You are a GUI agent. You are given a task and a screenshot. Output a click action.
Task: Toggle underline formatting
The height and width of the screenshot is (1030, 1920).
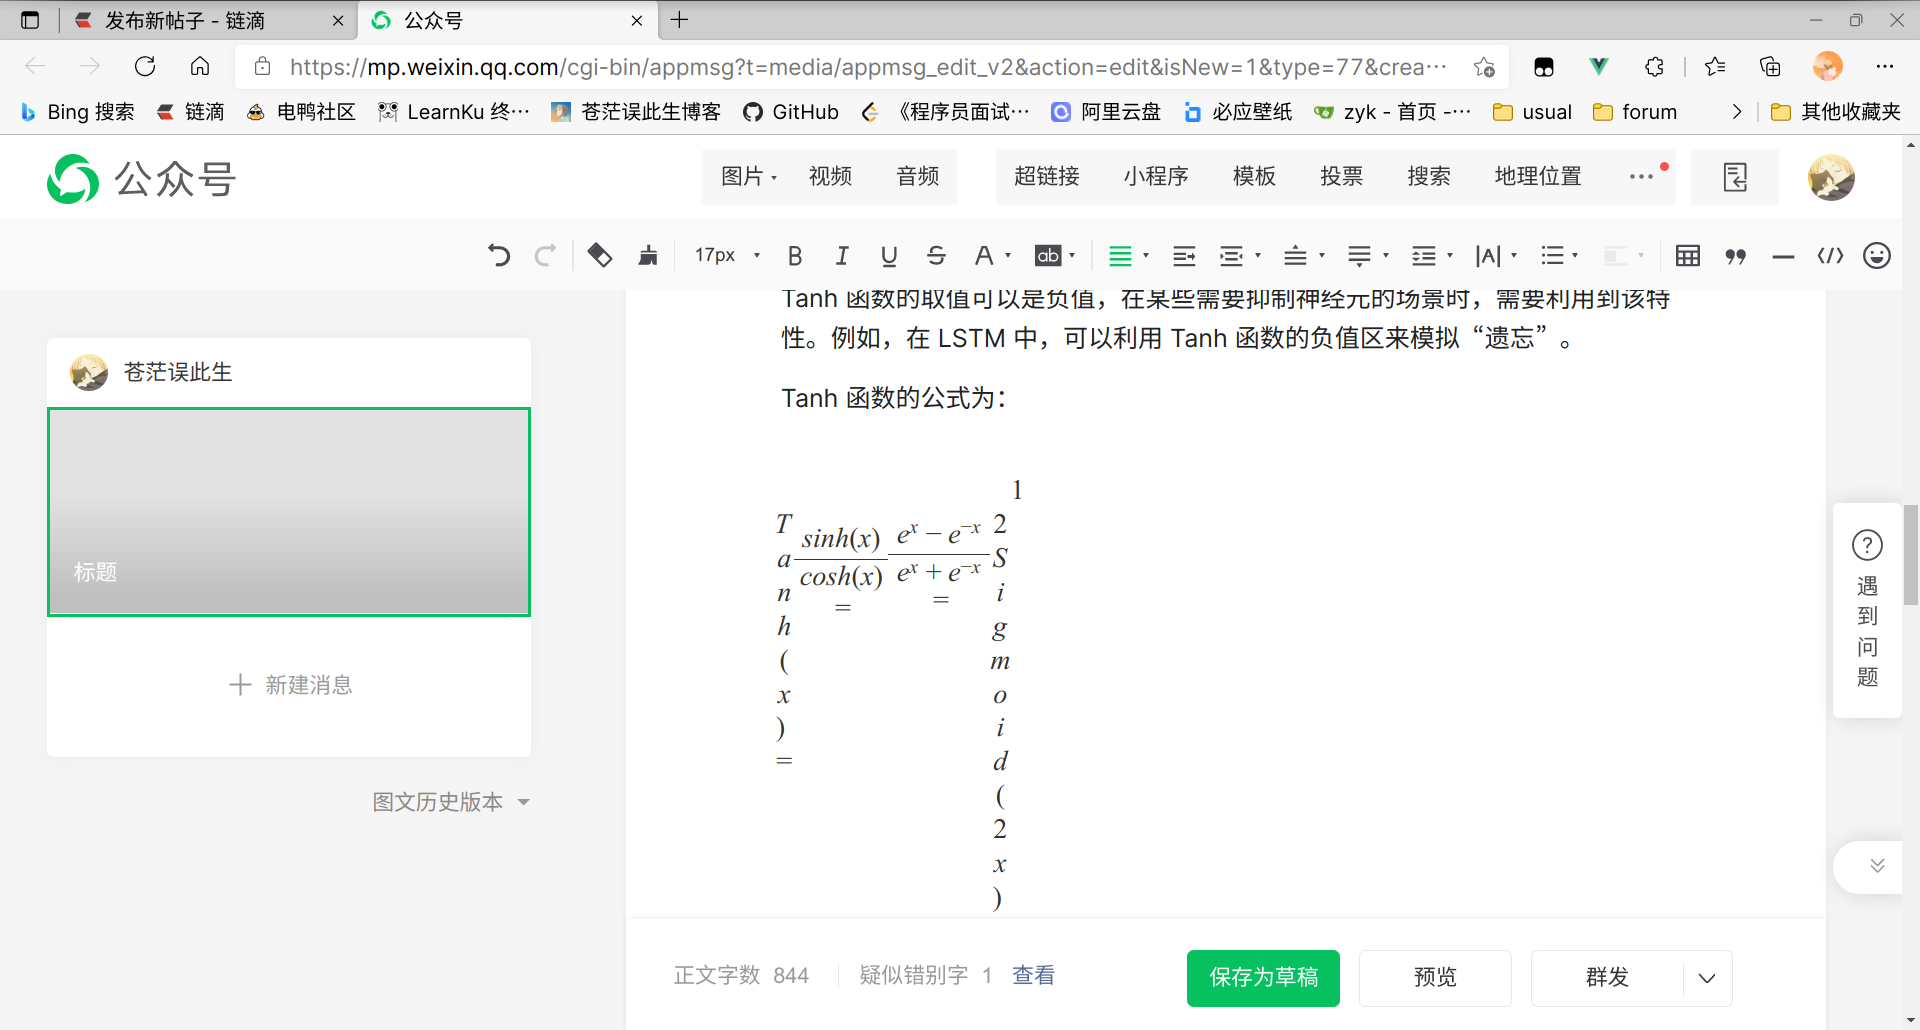[889, 255]
